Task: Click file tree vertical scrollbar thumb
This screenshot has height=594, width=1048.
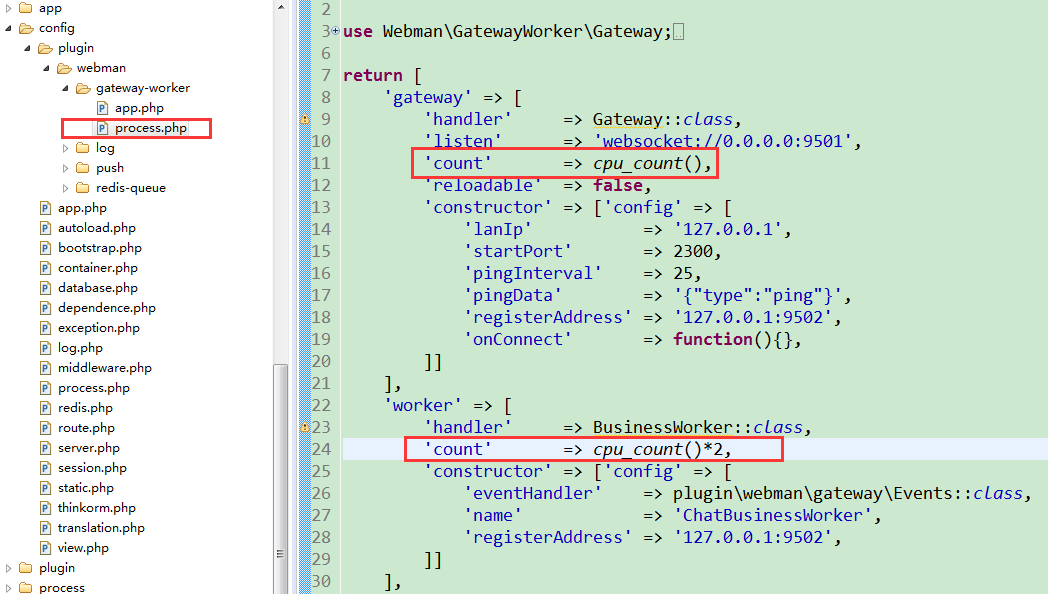Action: tap(281, 478)
